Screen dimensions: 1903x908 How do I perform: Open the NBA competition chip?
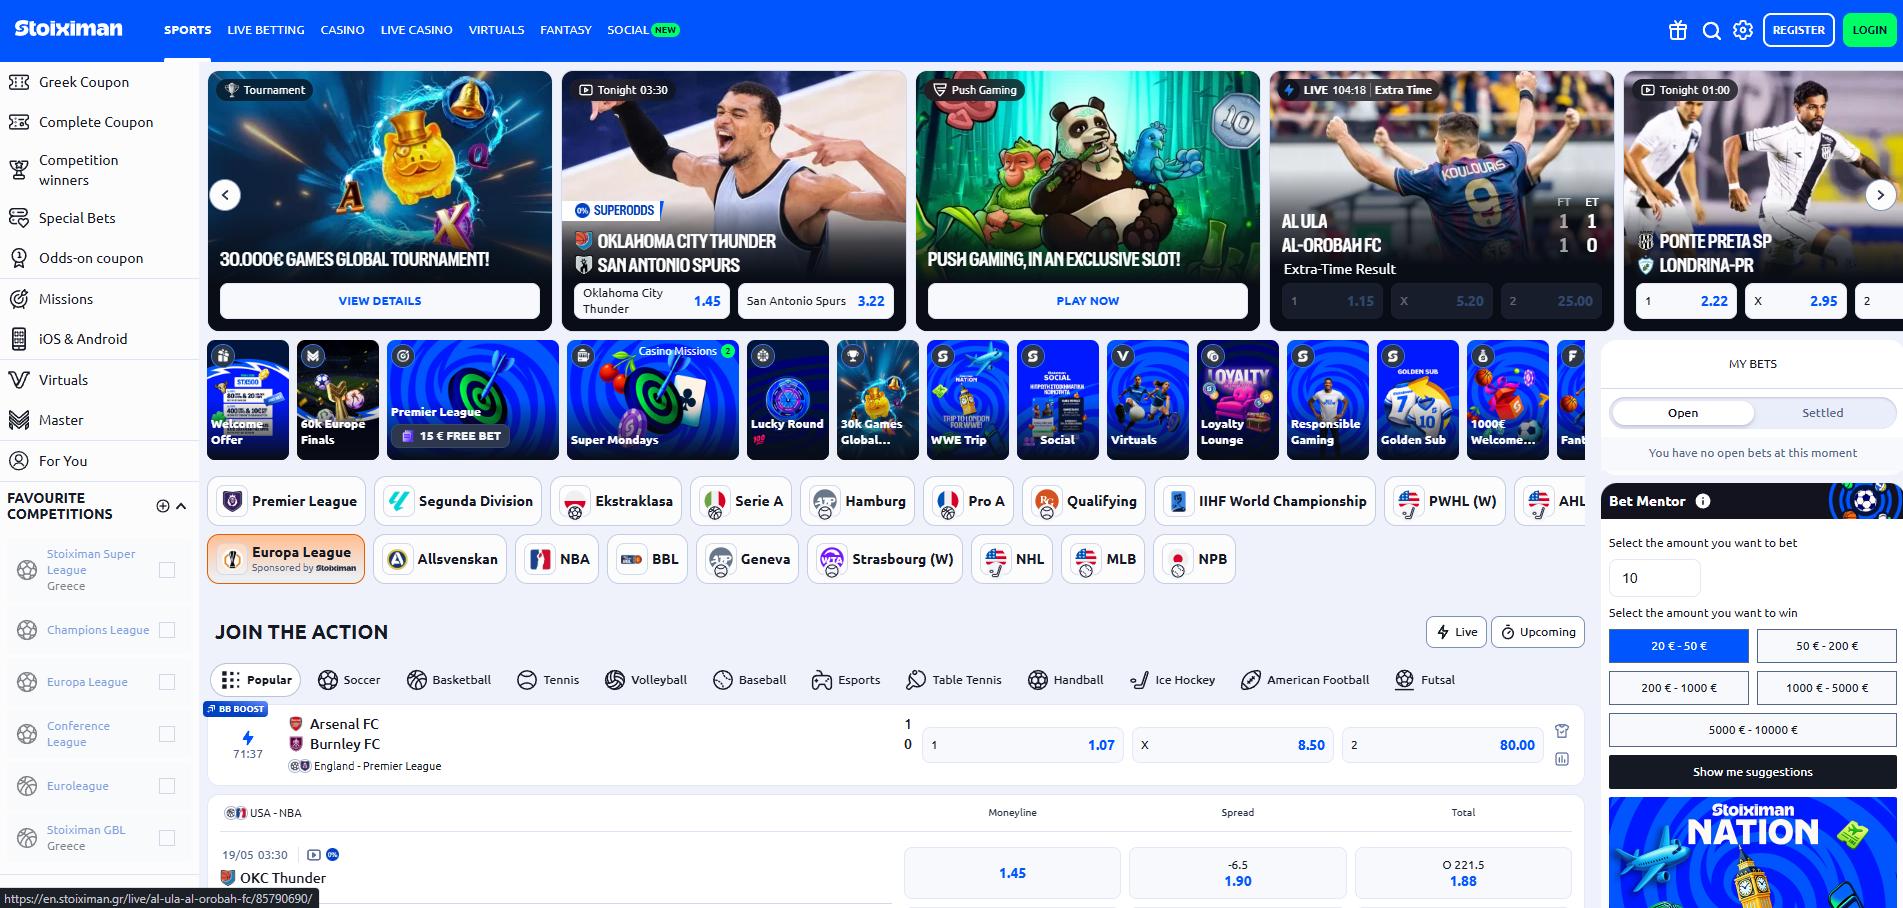558,559
